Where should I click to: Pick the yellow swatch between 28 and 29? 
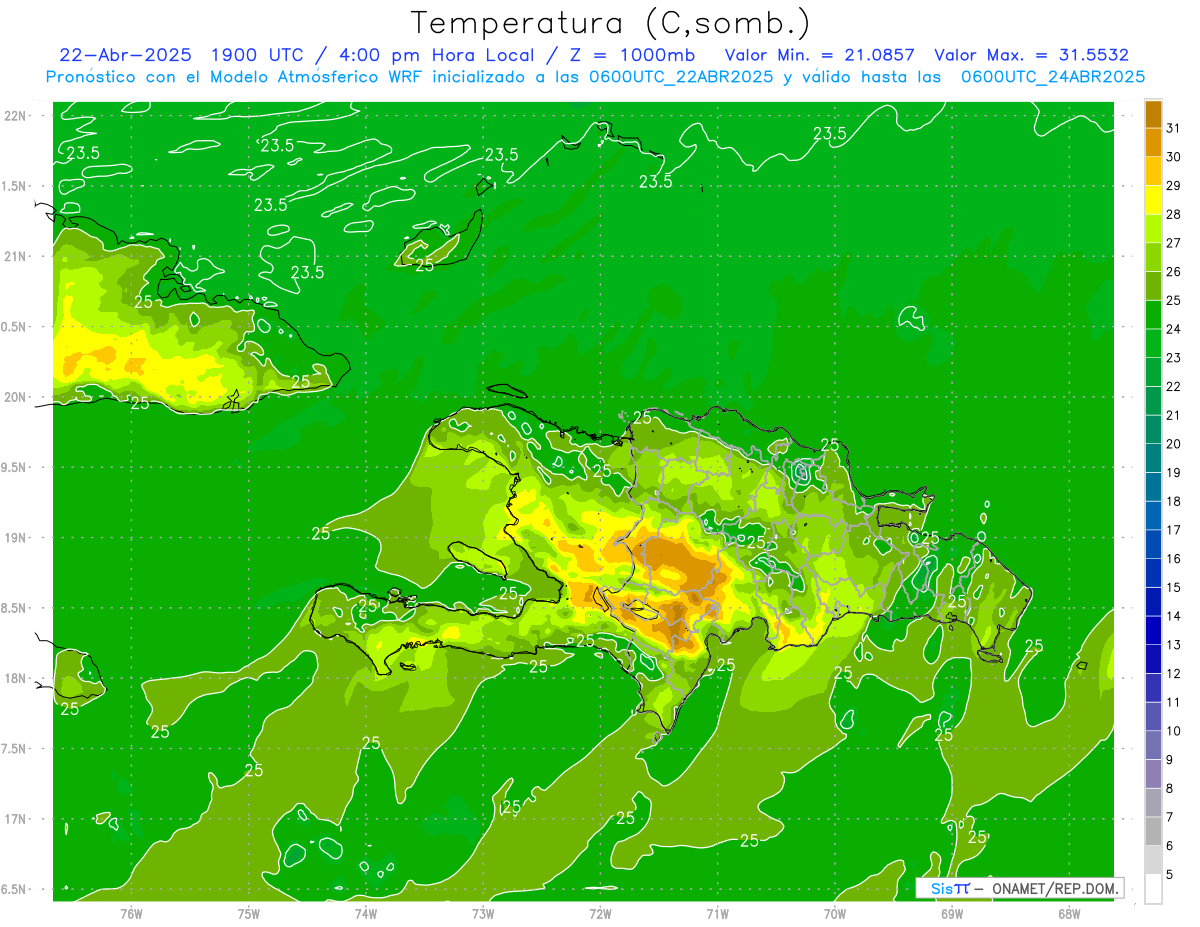1153,200
